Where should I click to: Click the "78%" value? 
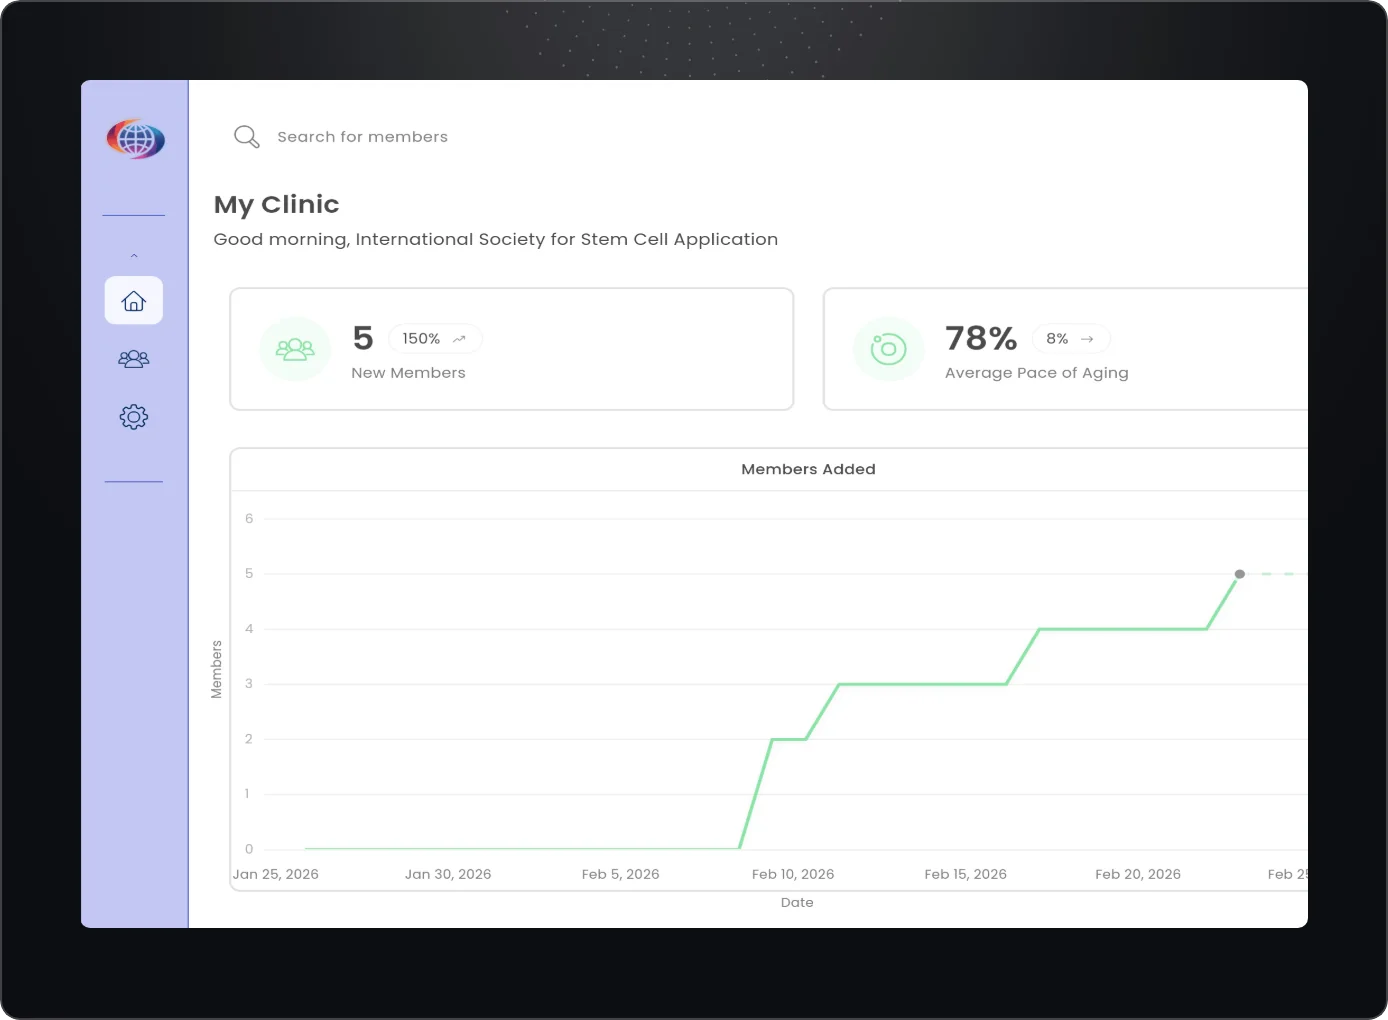[981, 338]
